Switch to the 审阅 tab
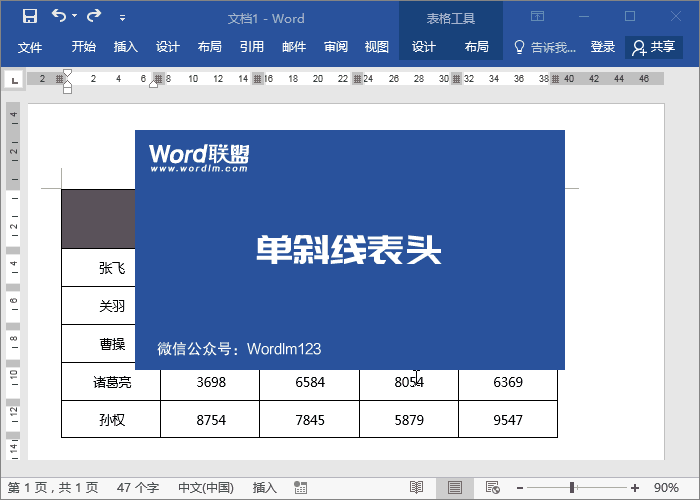Screen dimensions: 700x500 (x=336, y=47)
